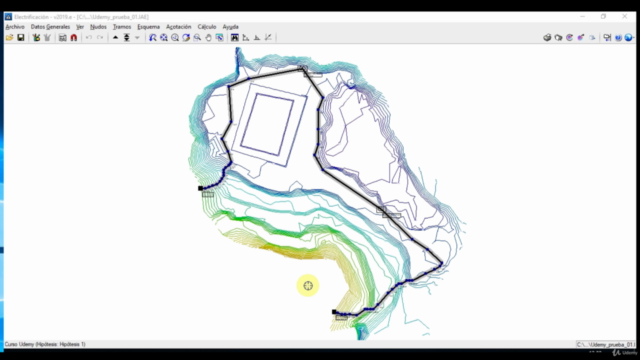Click the purple sphere with pen icon
This screenshot has width=640, height=360.
[x=580, y=38]
